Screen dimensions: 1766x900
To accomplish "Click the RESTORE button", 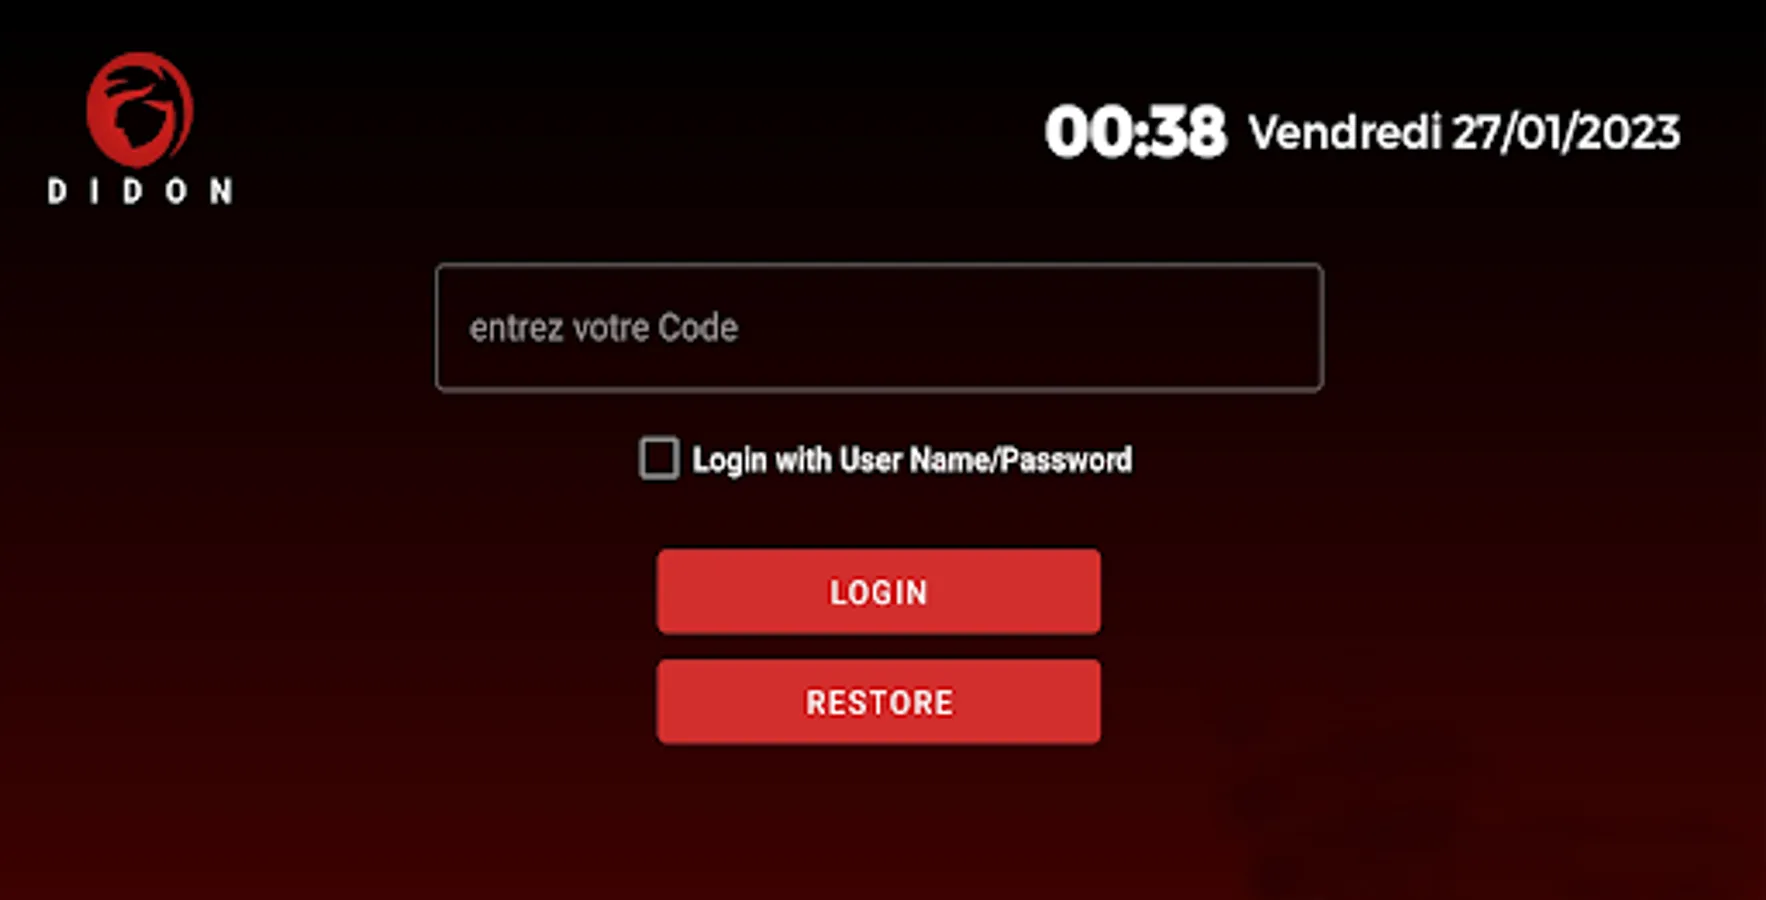I will point(879,701).
